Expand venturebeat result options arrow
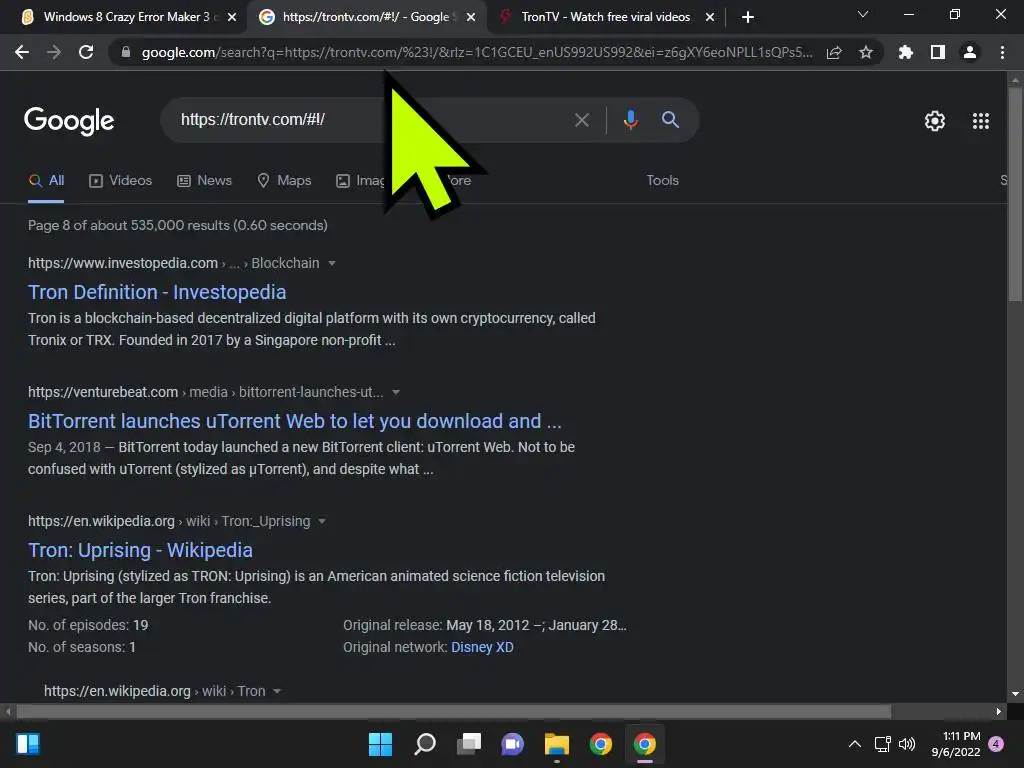This screenshot has height=768, width=1024. 396,392
